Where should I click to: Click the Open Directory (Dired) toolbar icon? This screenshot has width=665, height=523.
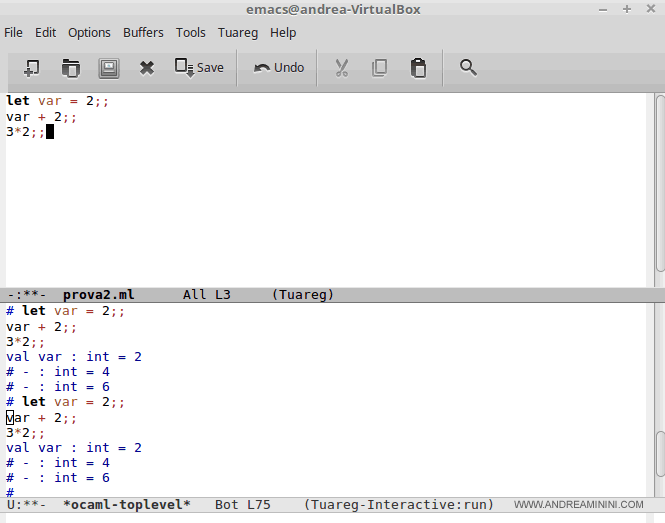pos(108,68)
